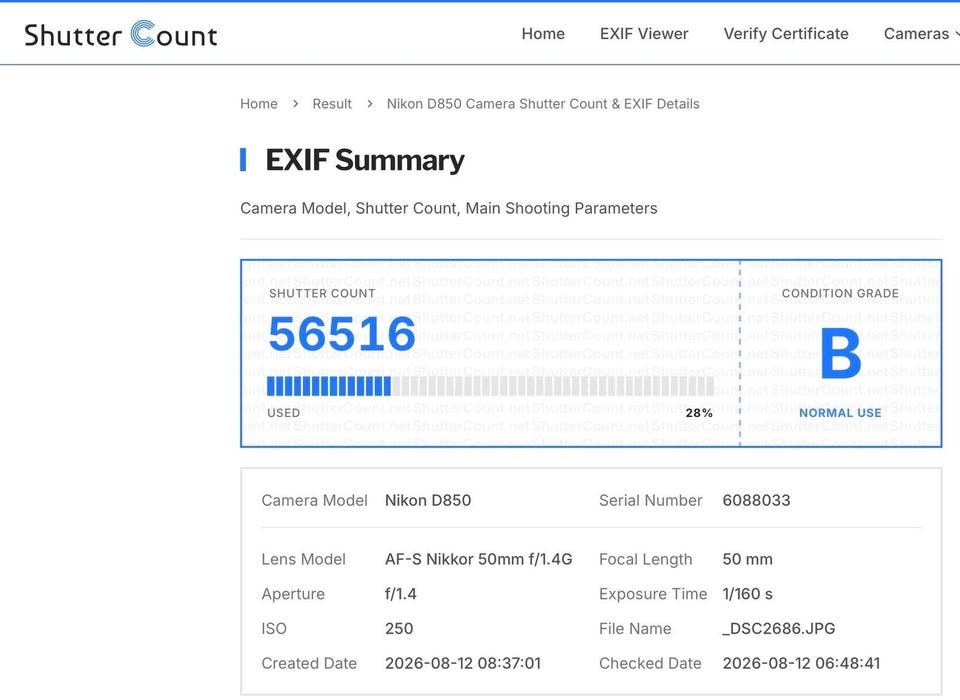This screenshot has width=960, height=700.
Task: Click the EXIF Summary heading
Action: click(x=364, y=160)
